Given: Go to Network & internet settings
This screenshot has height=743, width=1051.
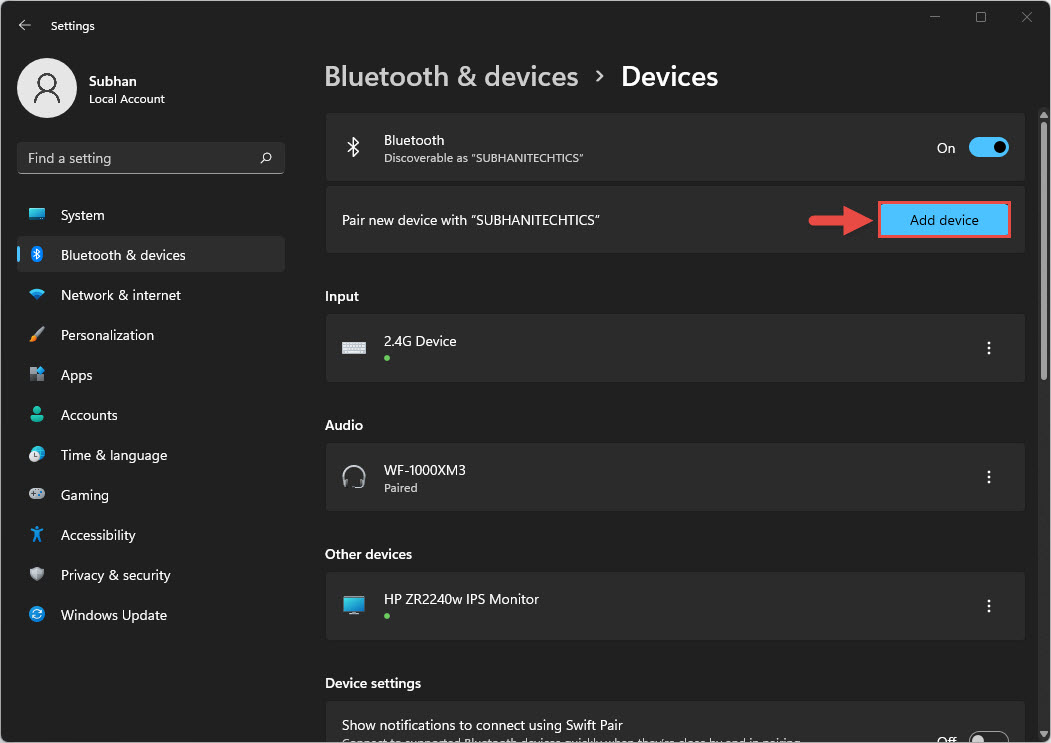Looking at the screenshot, I should tap(151, 295).
